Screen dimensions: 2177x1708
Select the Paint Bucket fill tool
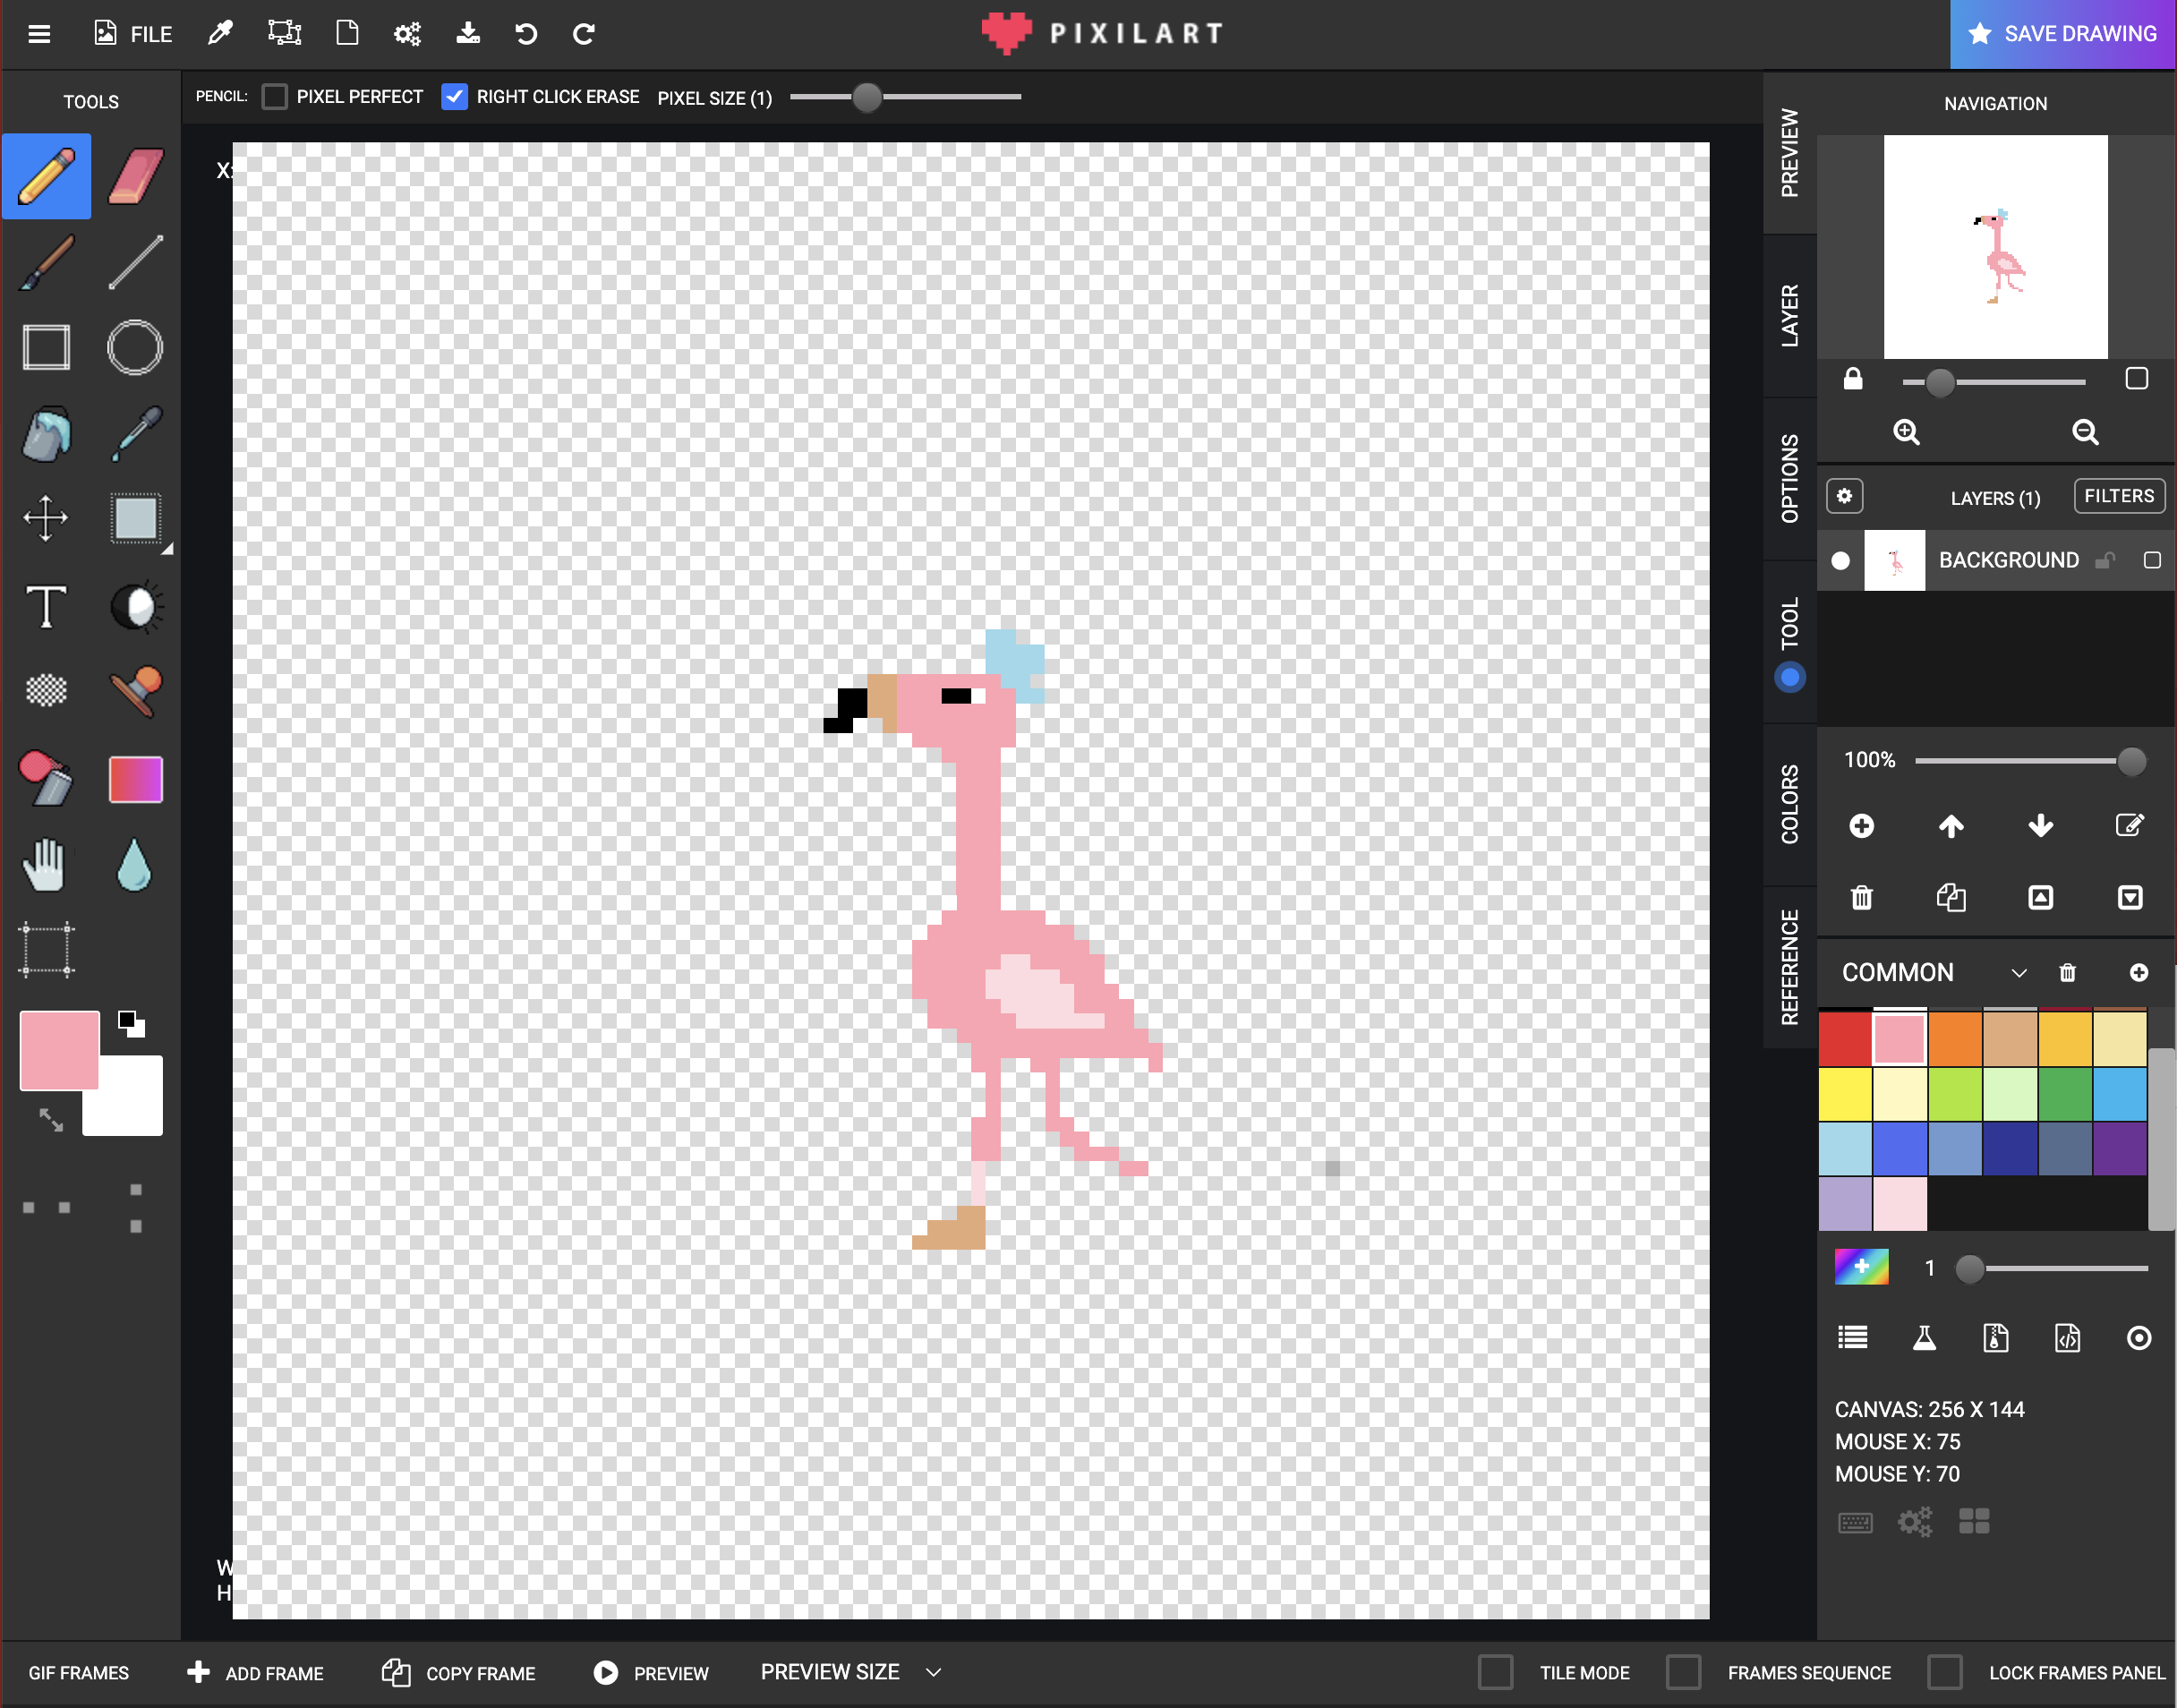(46, 434)
